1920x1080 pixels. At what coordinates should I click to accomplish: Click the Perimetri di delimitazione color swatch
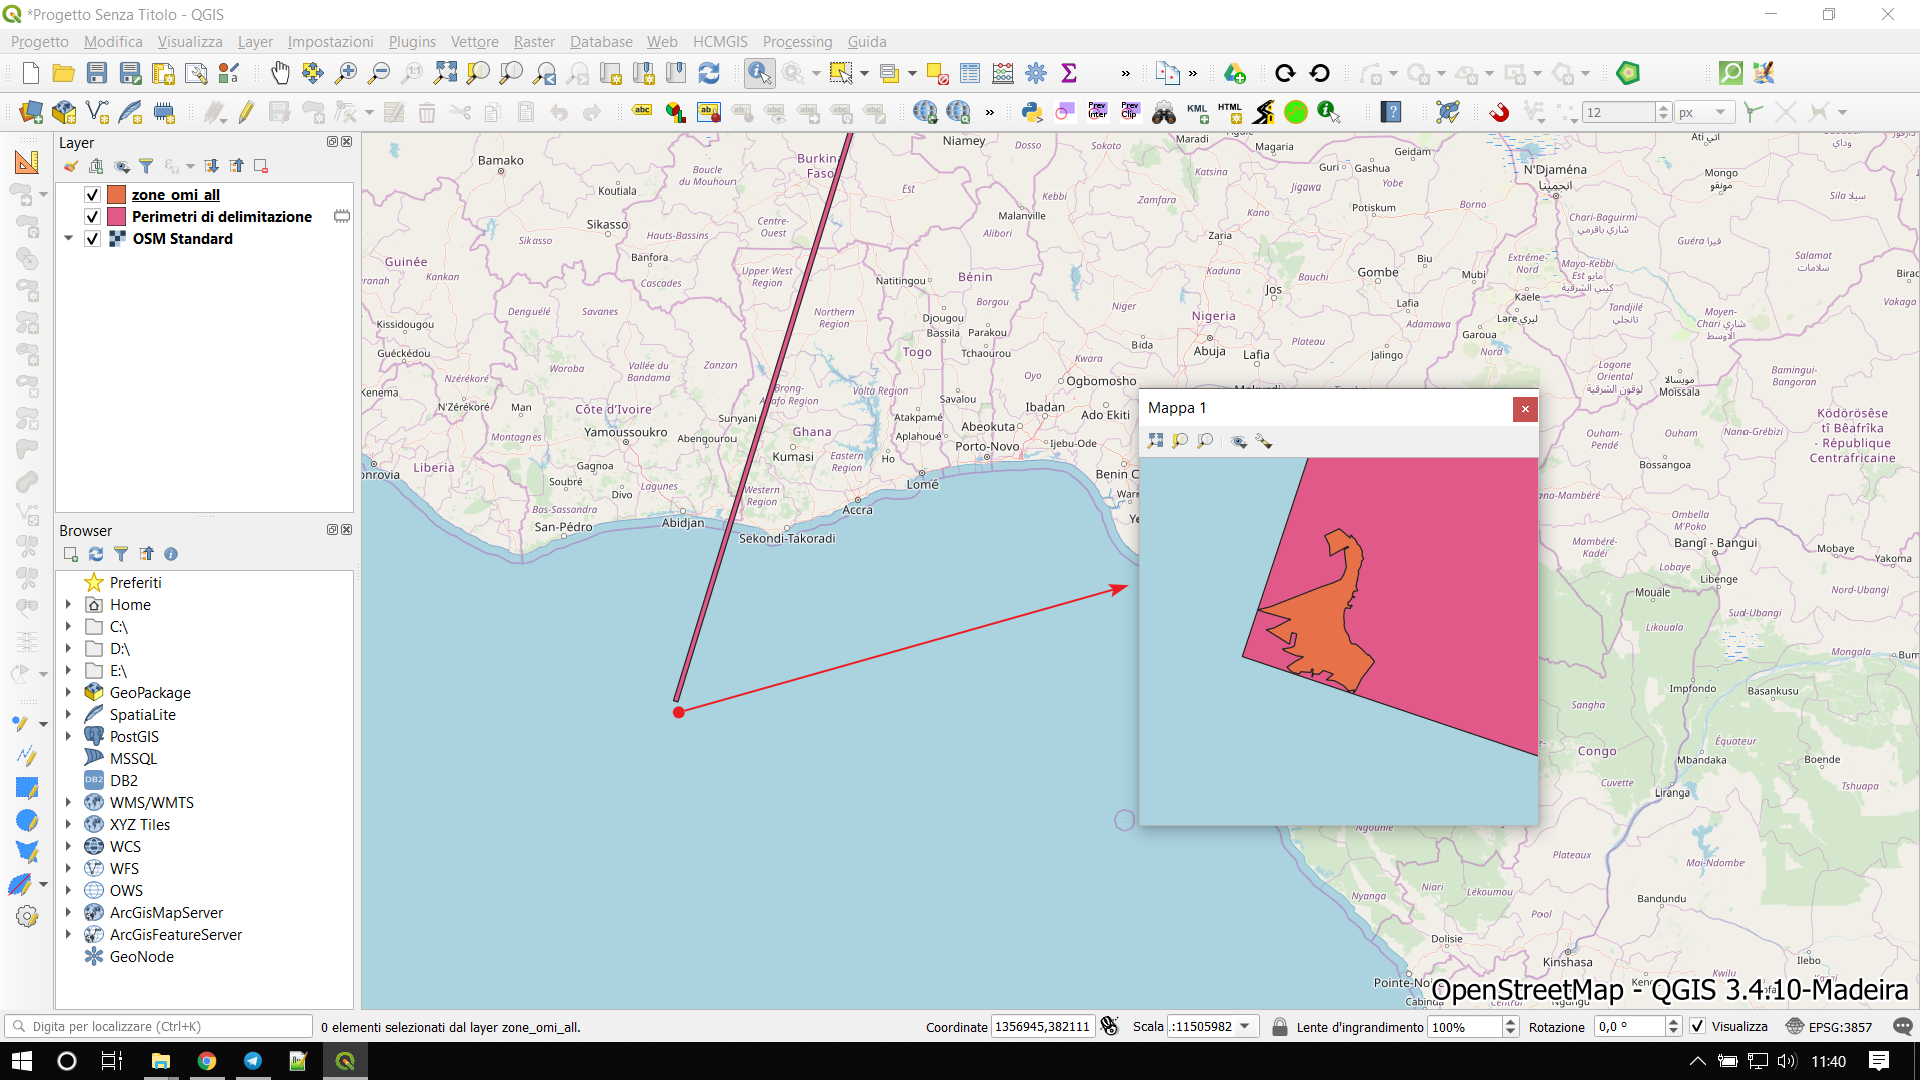click(116, 217)
